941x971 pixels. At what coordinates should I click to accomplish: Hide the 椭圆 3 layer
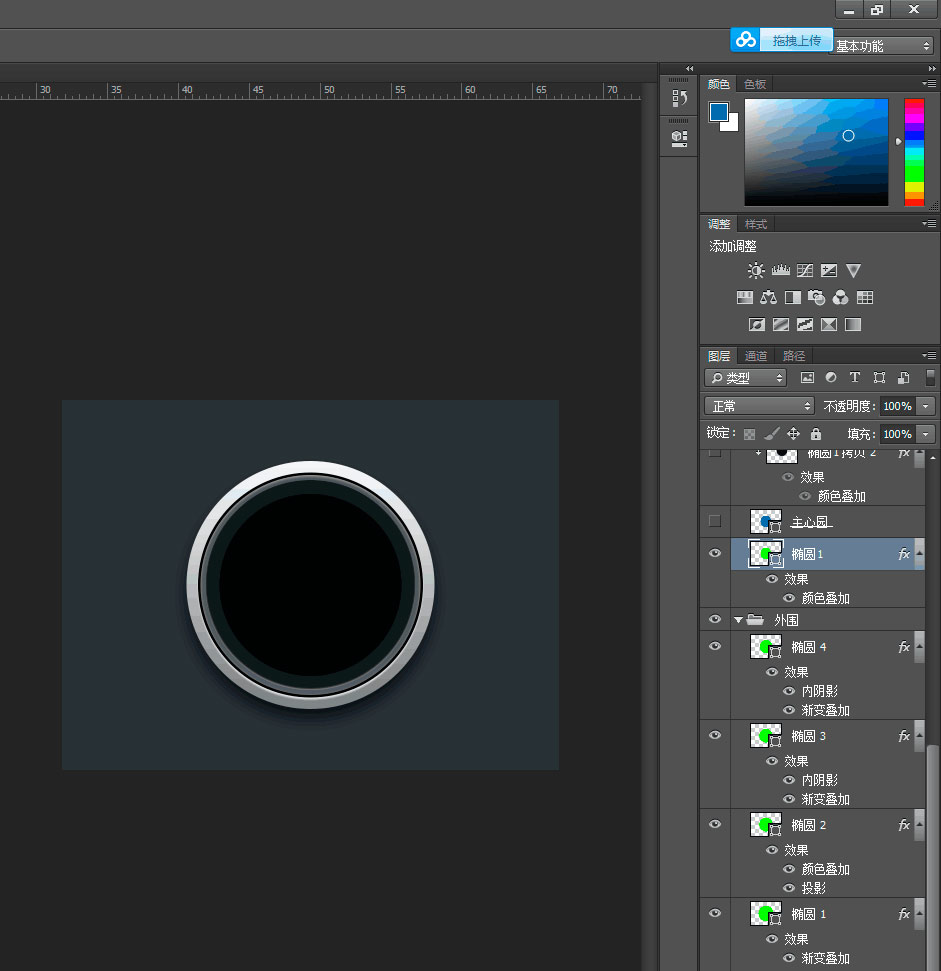click(x=715, y=735)
